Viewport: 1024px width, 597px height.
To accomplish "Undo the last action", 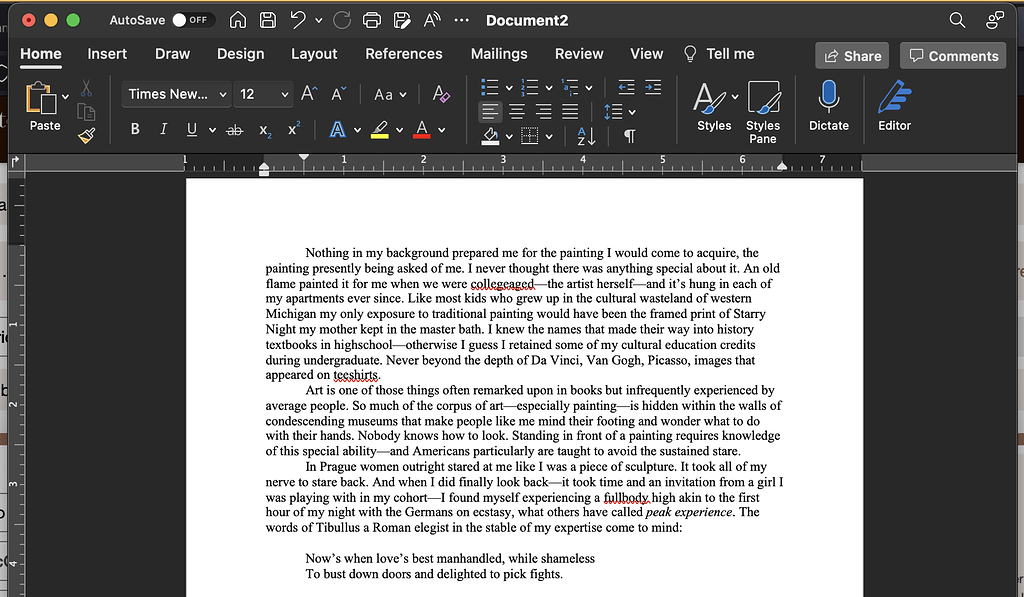I will tap(298, 20).
